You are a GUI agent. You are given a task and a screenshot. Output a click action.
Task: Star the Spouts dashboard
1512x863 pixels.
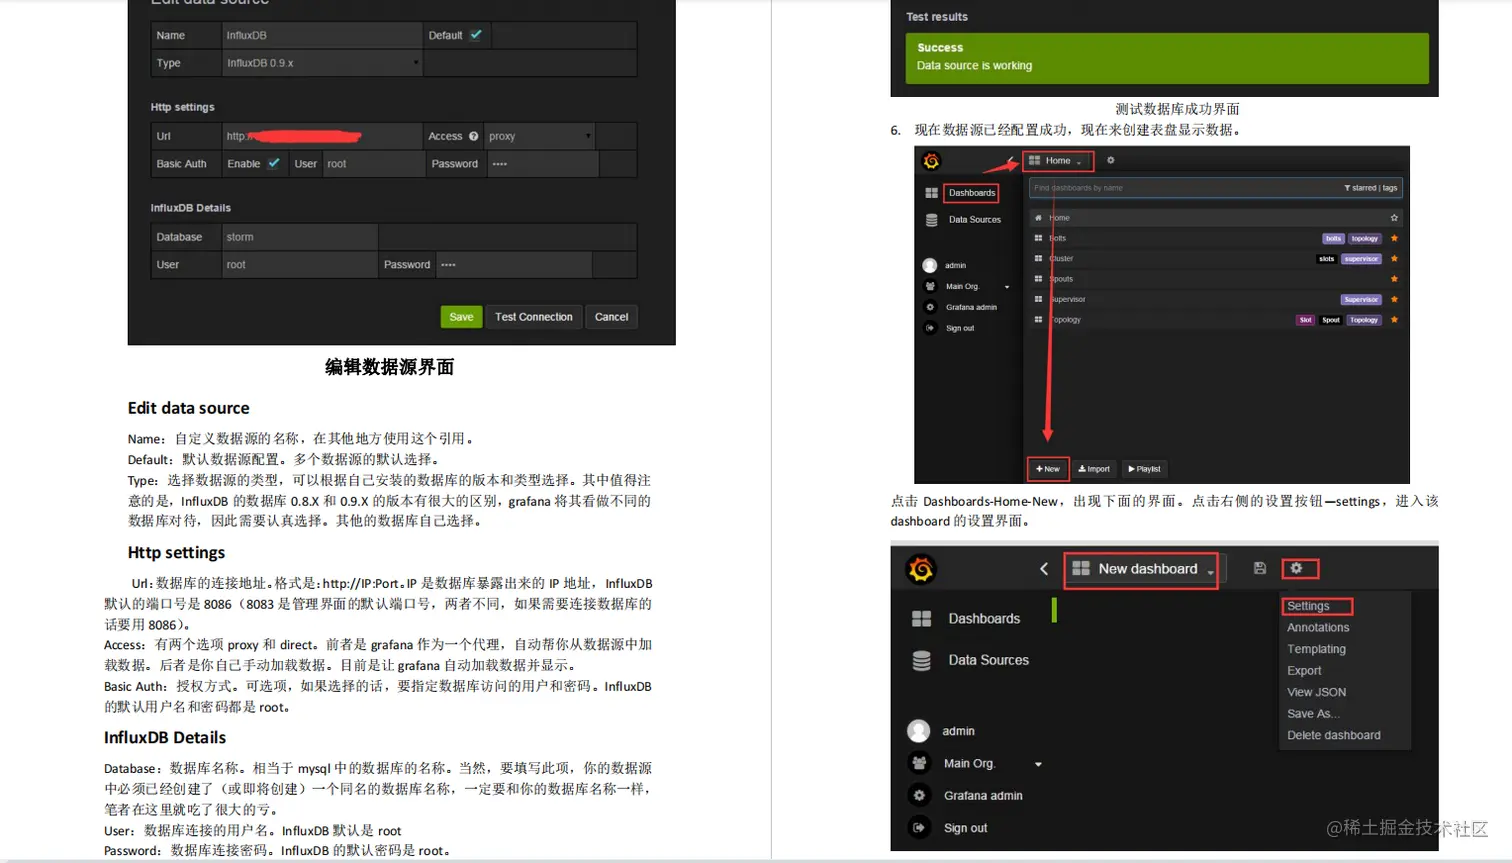tap(1393, 278)
